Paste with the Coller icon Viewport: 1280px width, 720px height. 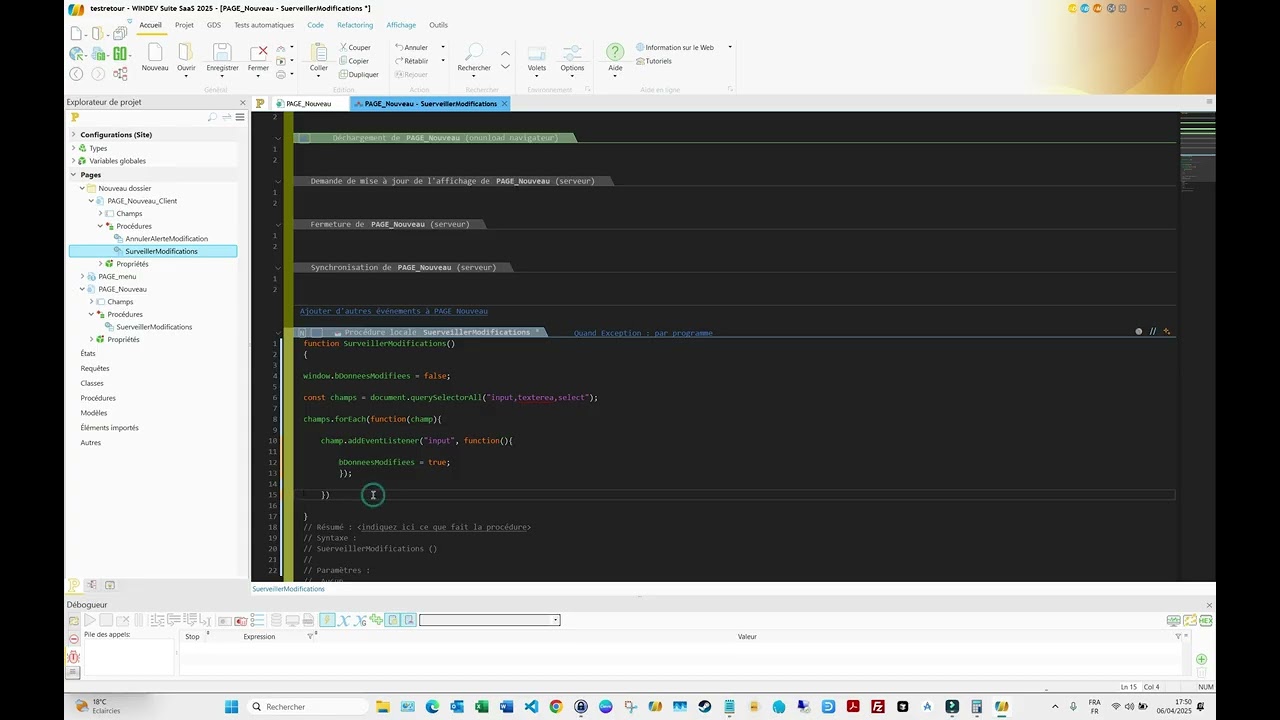point(318,52)
